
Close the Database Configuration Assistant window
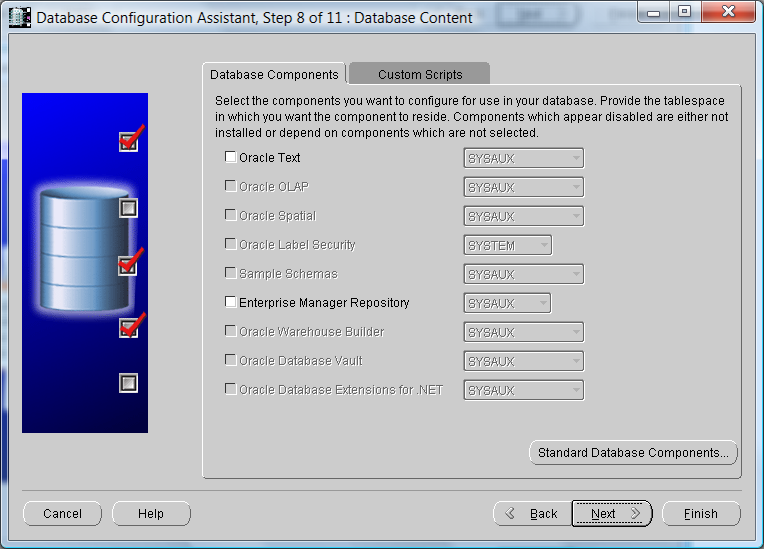728,12
